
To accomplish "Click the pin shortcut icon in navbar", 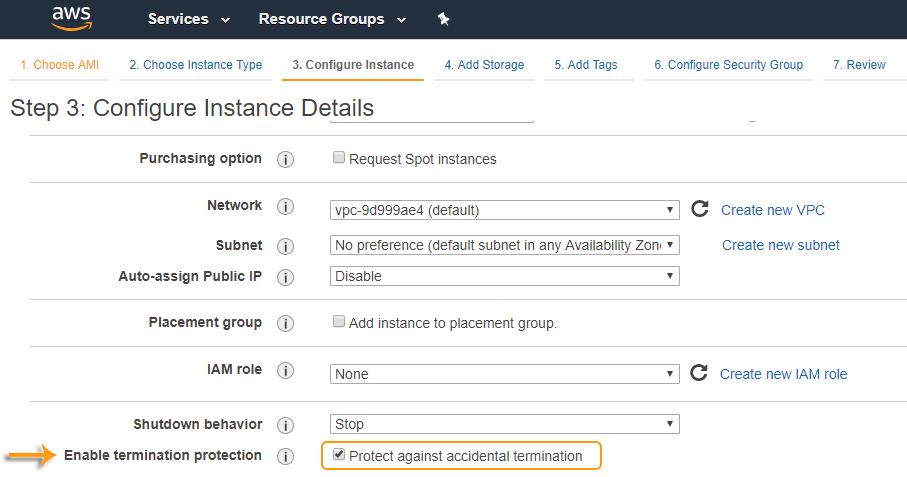I will tap(444, 19).
